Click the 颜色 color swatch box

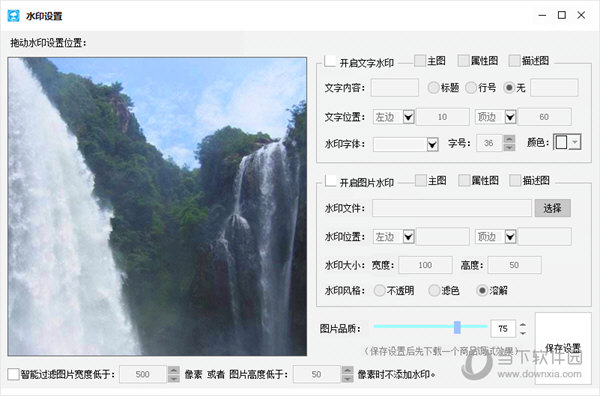click(561, 142)
